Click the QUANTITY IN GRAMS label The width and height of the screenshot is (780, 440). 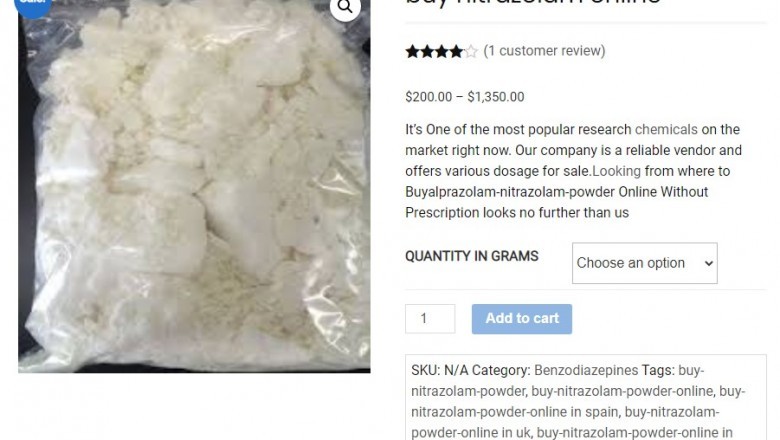point(472,256)
